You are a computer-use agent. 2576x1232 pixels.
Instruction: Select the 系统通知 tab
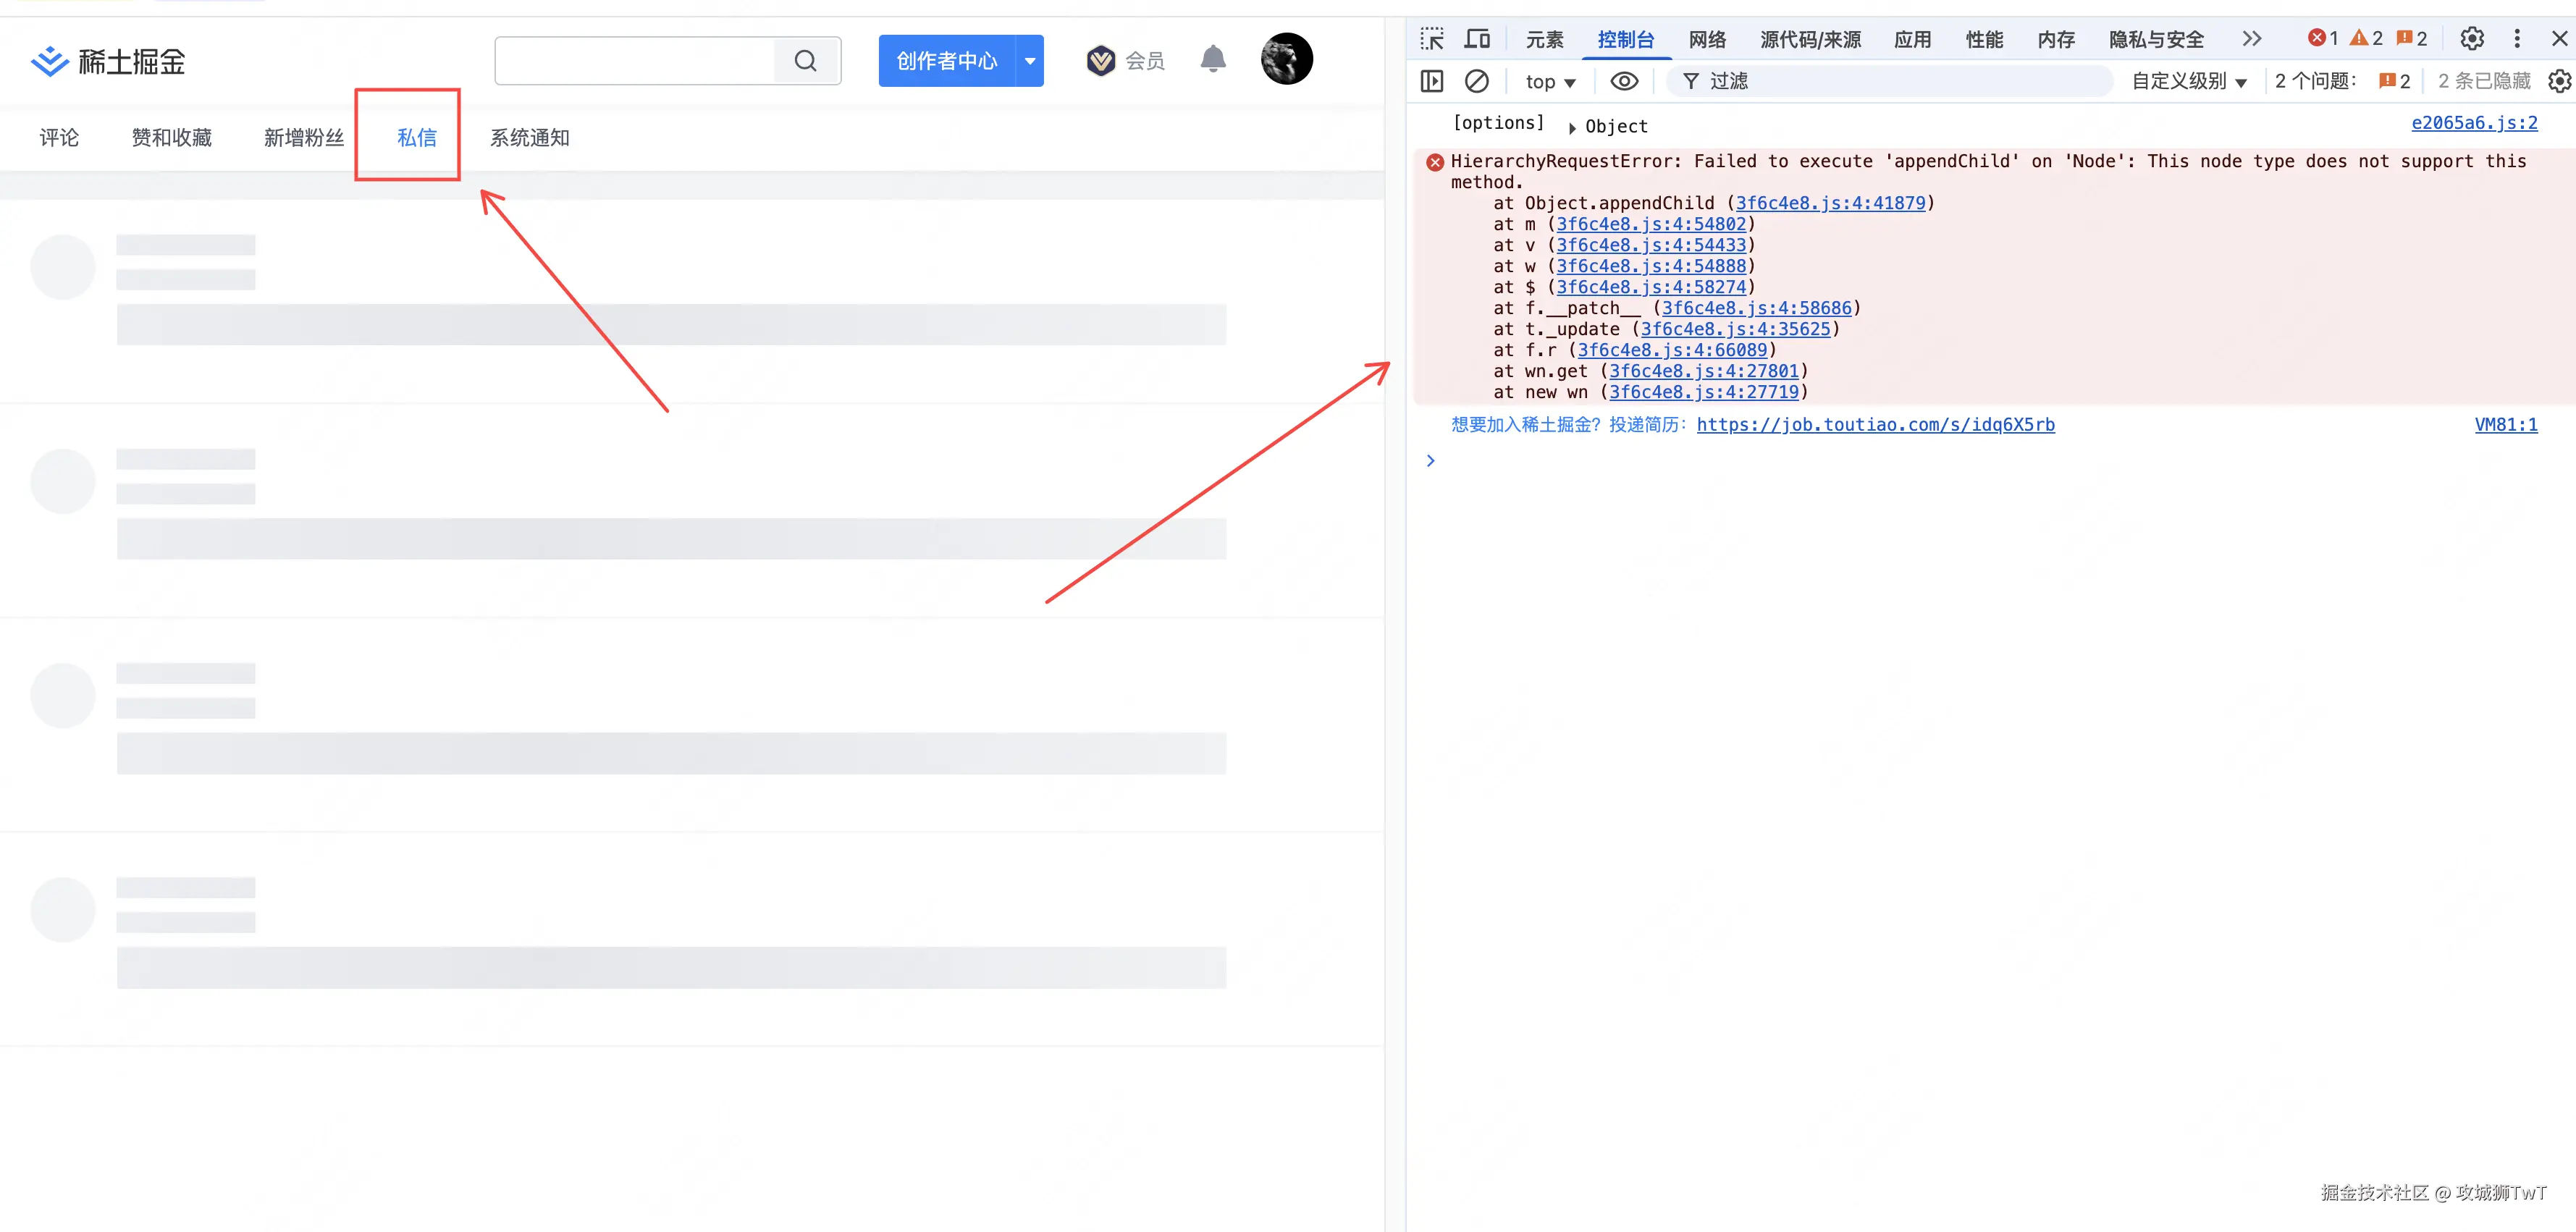529,138
